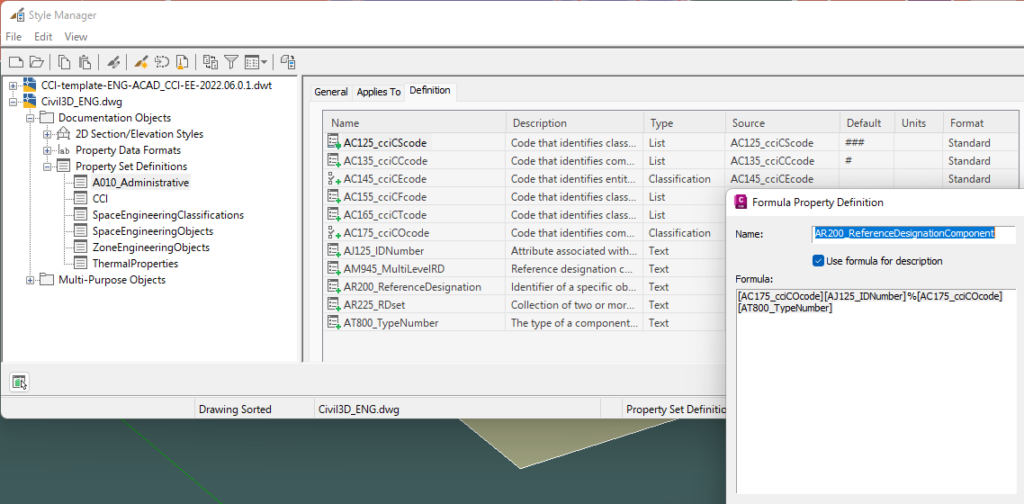Click the Style Manager title bar icon
The image size is (1024, 504).
(18, 14)
